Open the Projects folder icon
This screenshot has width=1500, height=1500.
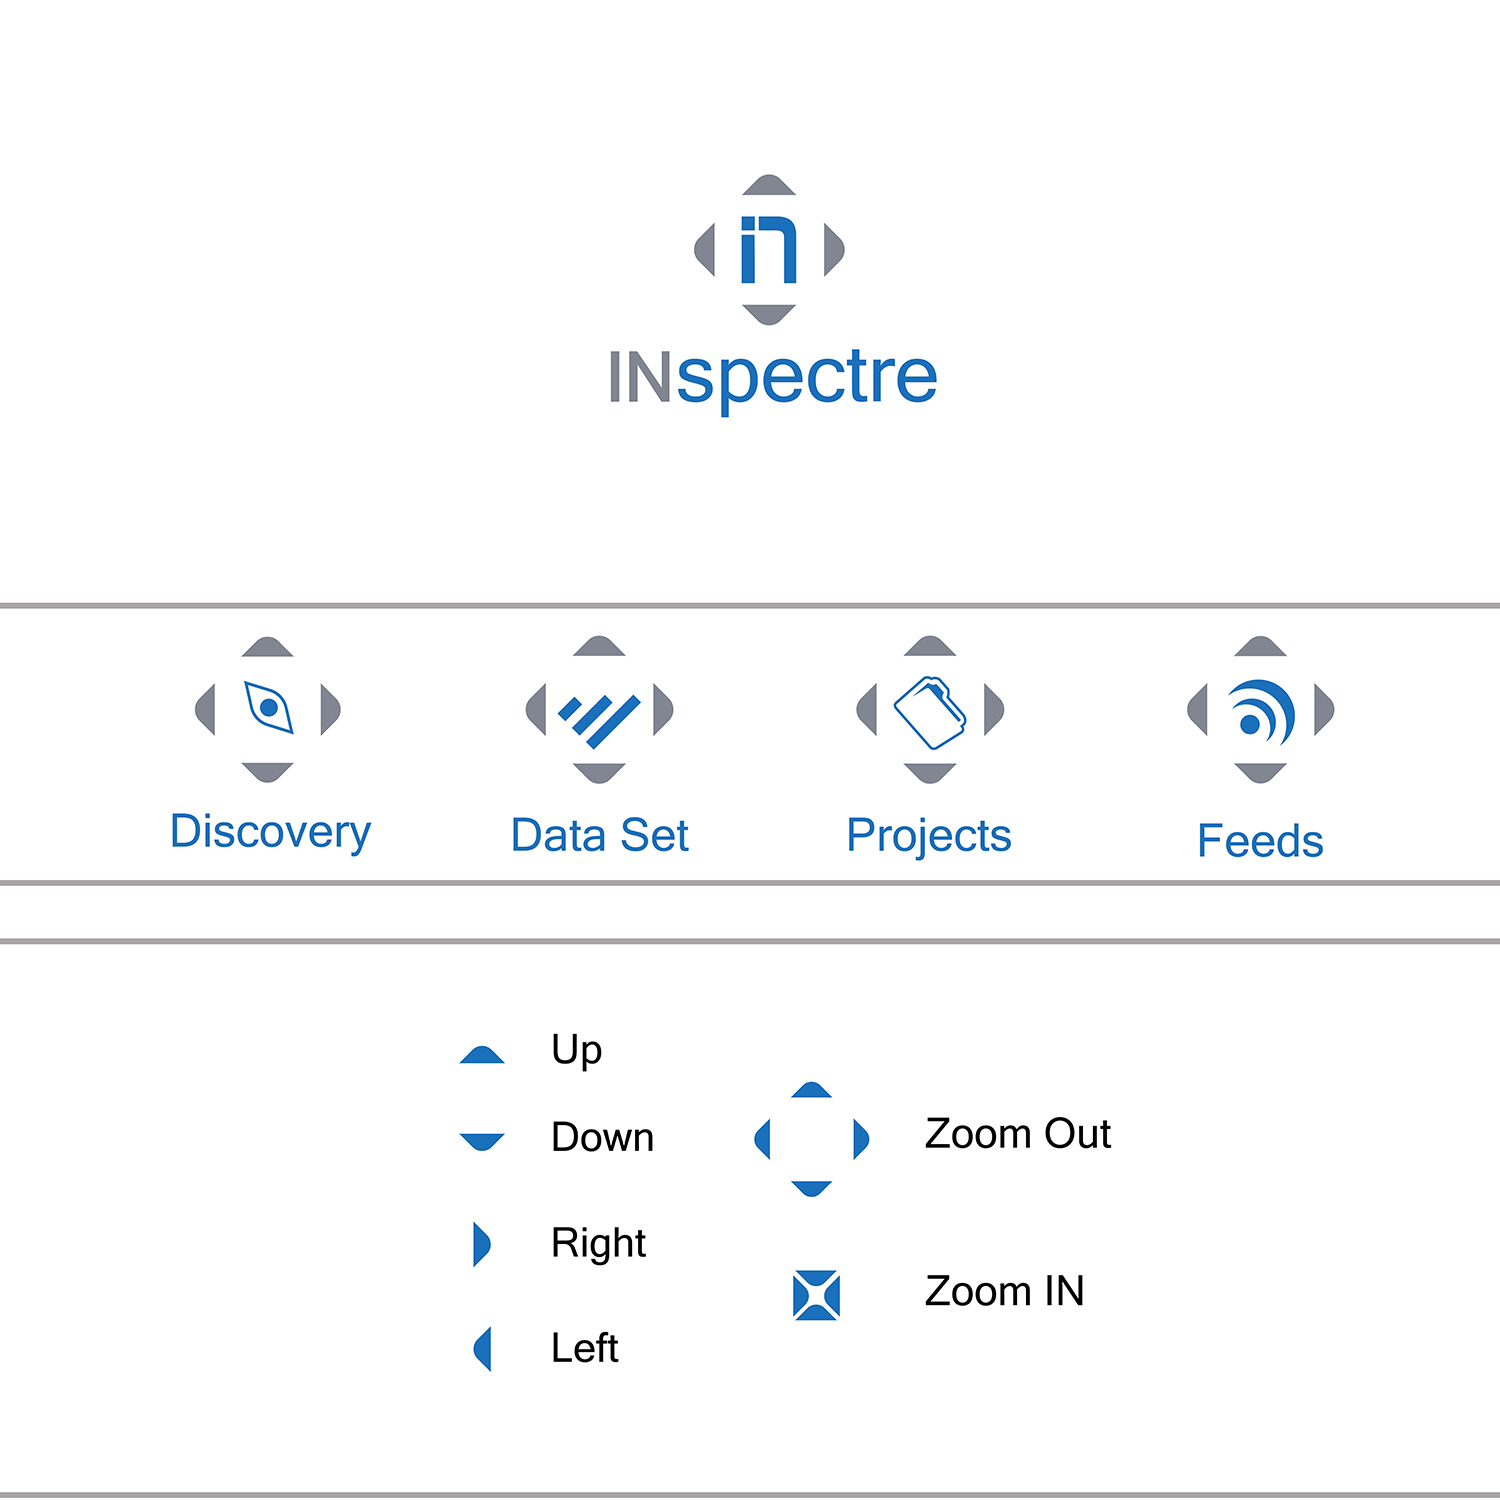930,711
